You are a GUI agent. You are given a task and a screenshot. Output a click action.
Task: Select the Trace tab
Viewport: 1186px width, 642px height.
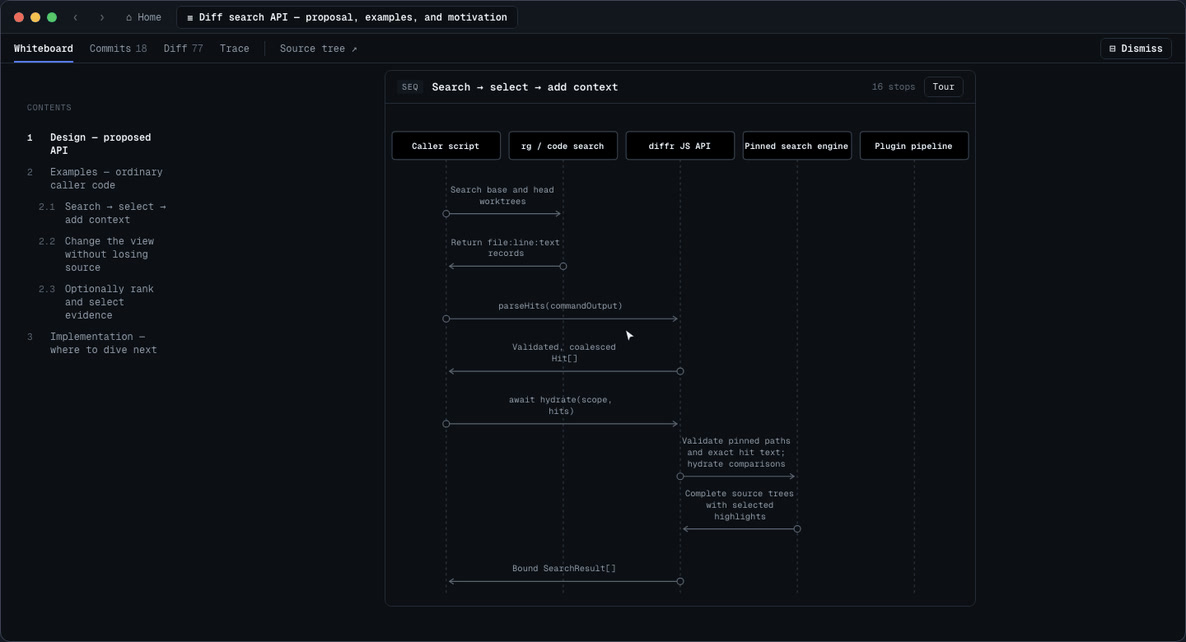click(x=234, y=48)
